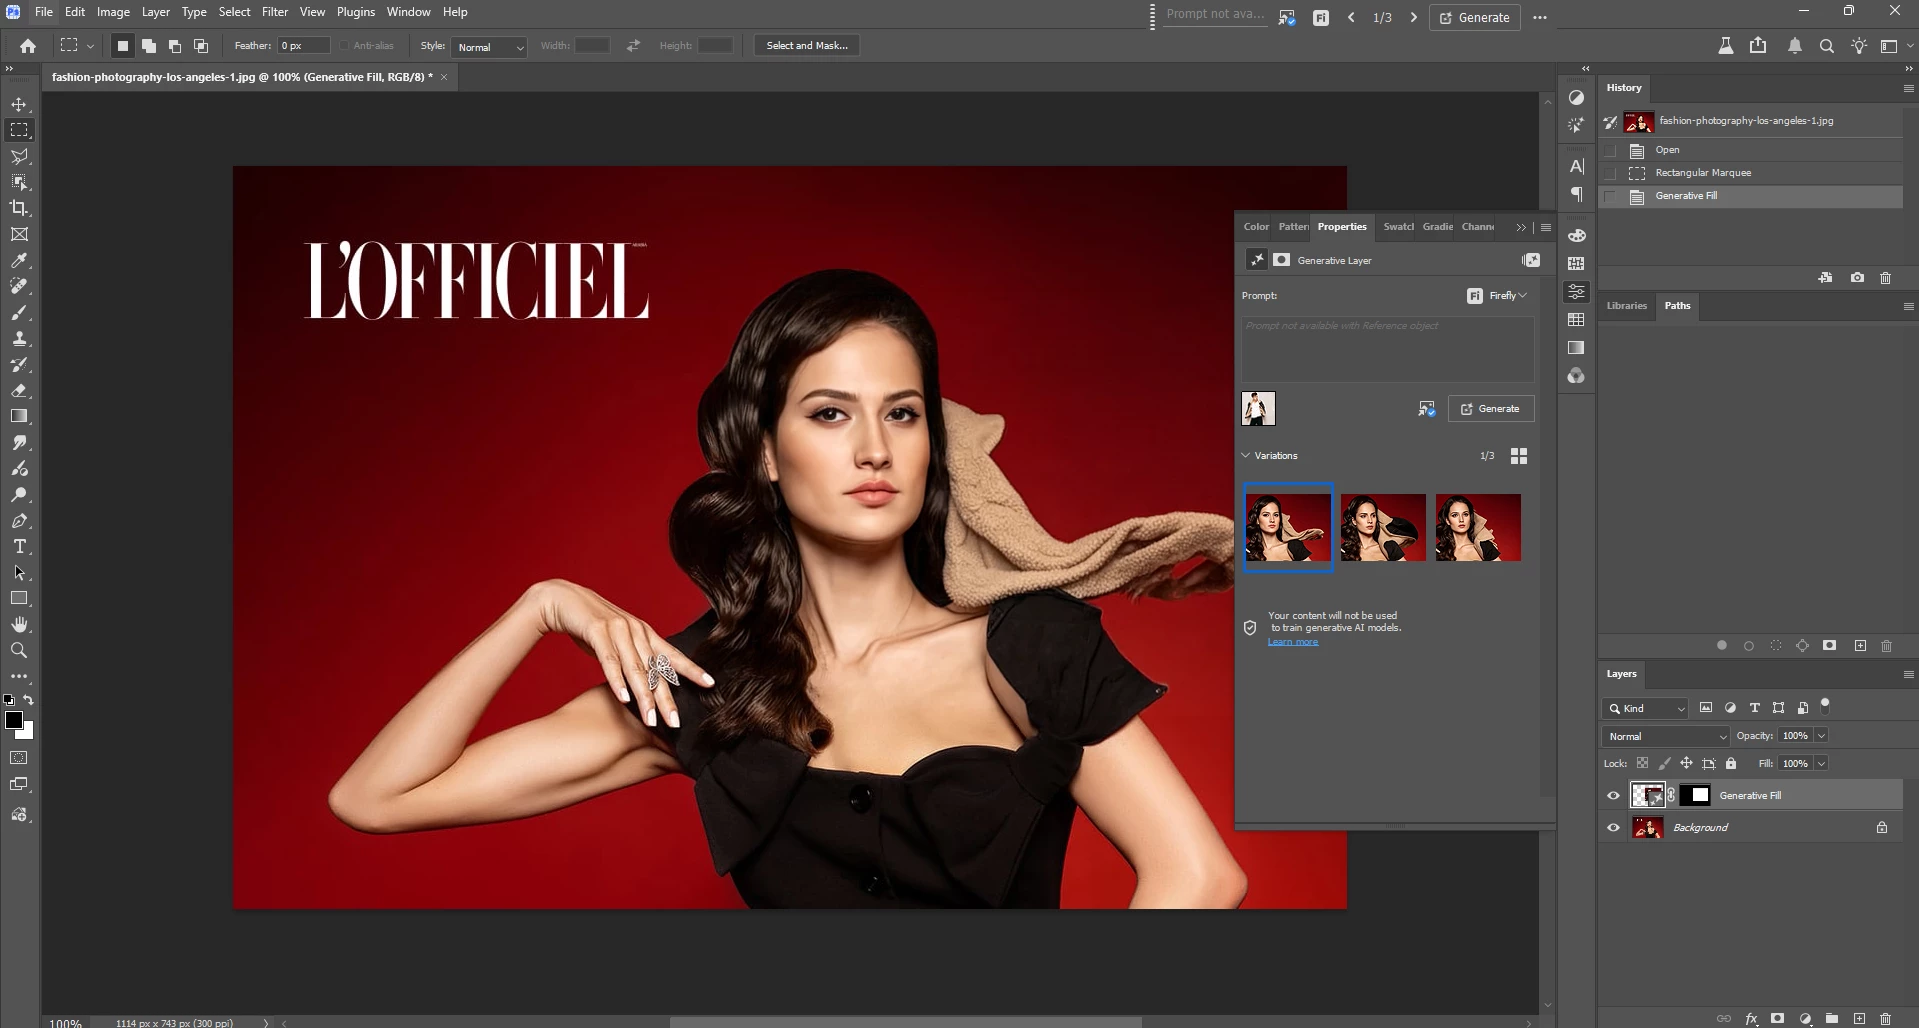This screenshot has width=1919, height=1028.
Task: Select the Horizontal Type tool
Action: (19, 546)
